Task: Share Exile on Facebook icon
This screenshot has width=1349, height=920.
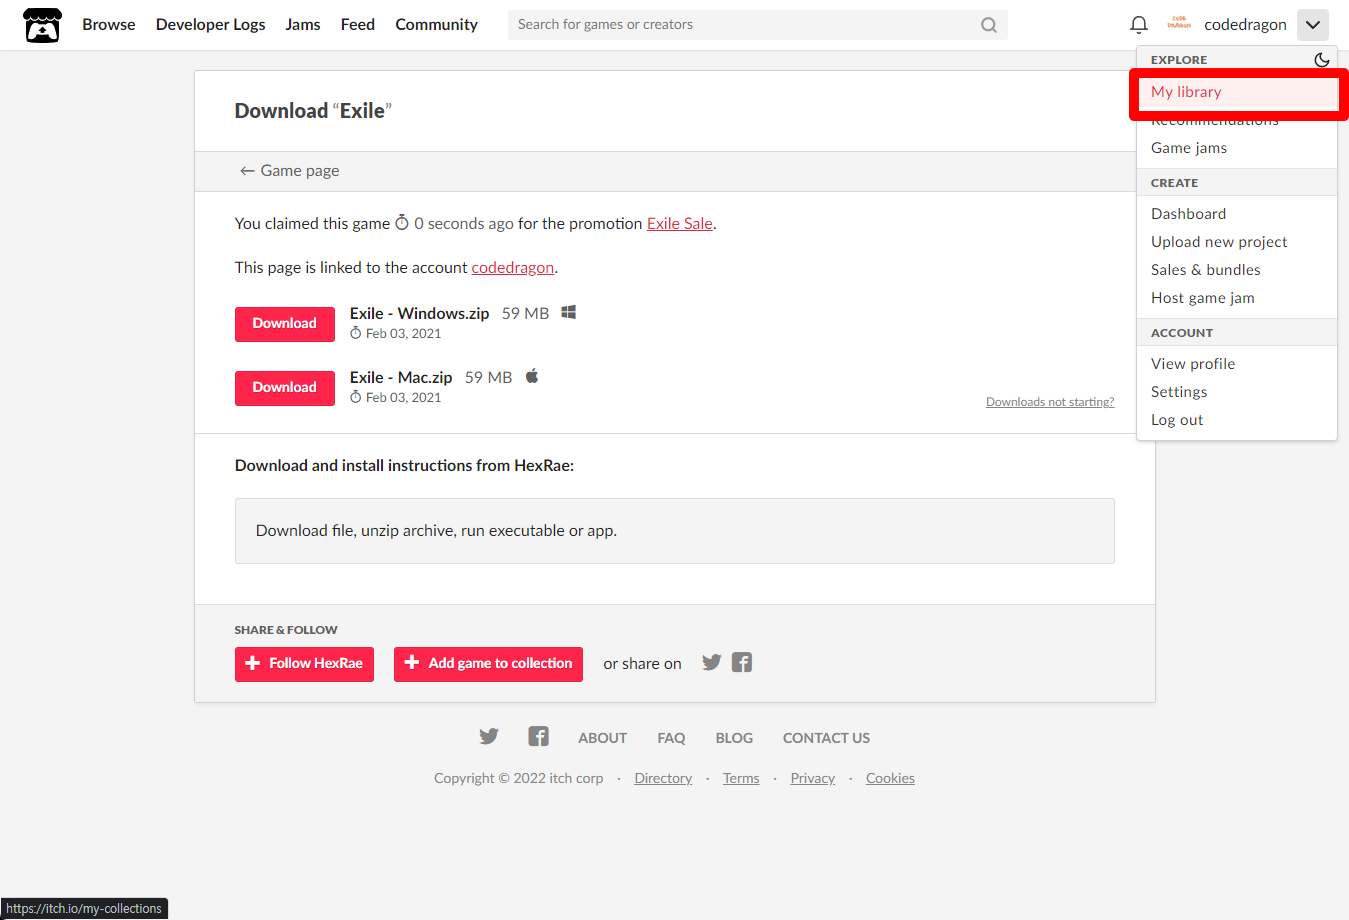Action: [x=741, y=662]
